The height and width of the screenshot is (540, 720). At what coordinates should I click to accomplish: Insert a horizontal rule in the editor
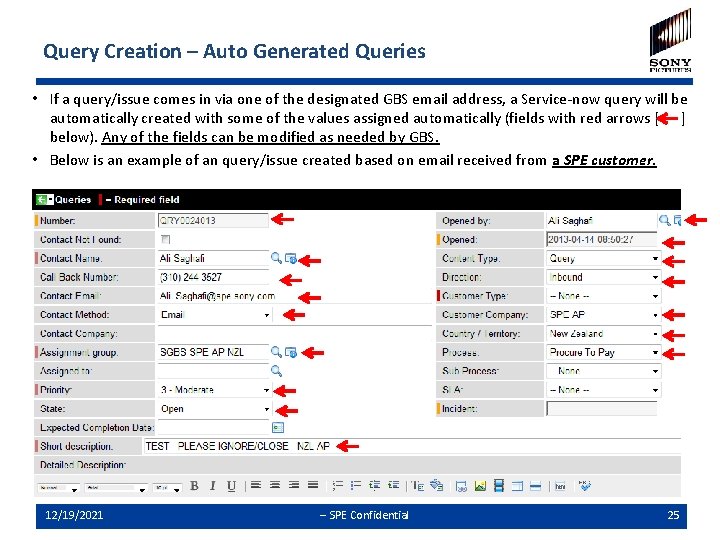tap(535, 486)
